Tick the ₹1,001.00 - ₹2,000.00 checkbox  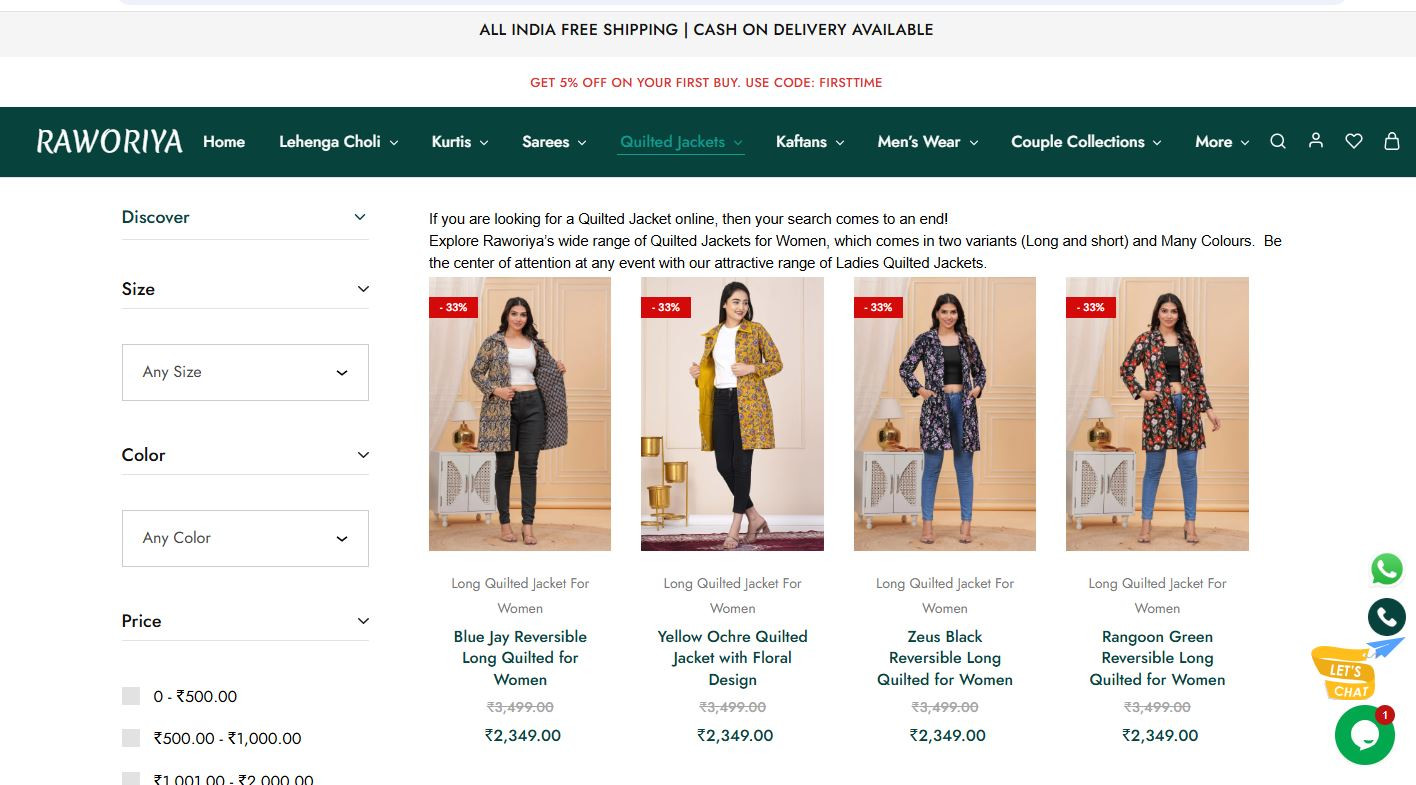click(131, 779)
